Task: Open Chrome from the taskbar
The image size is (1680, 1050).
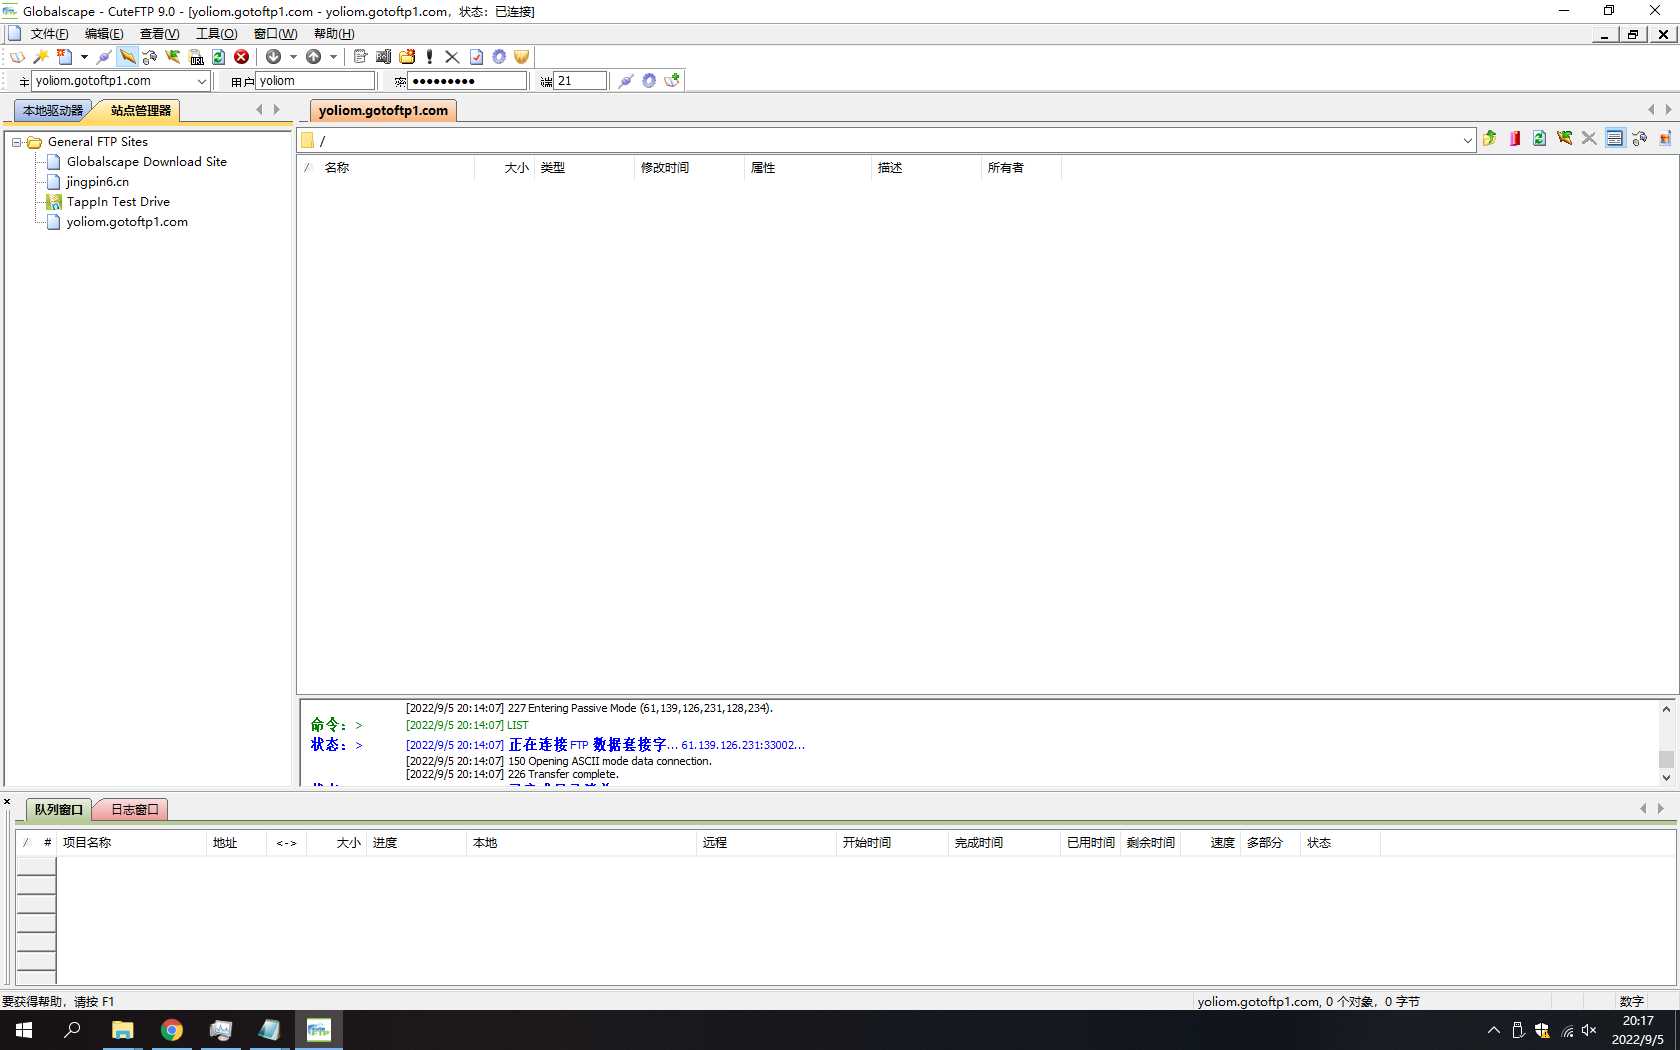Action: (x=172, y=1030)
